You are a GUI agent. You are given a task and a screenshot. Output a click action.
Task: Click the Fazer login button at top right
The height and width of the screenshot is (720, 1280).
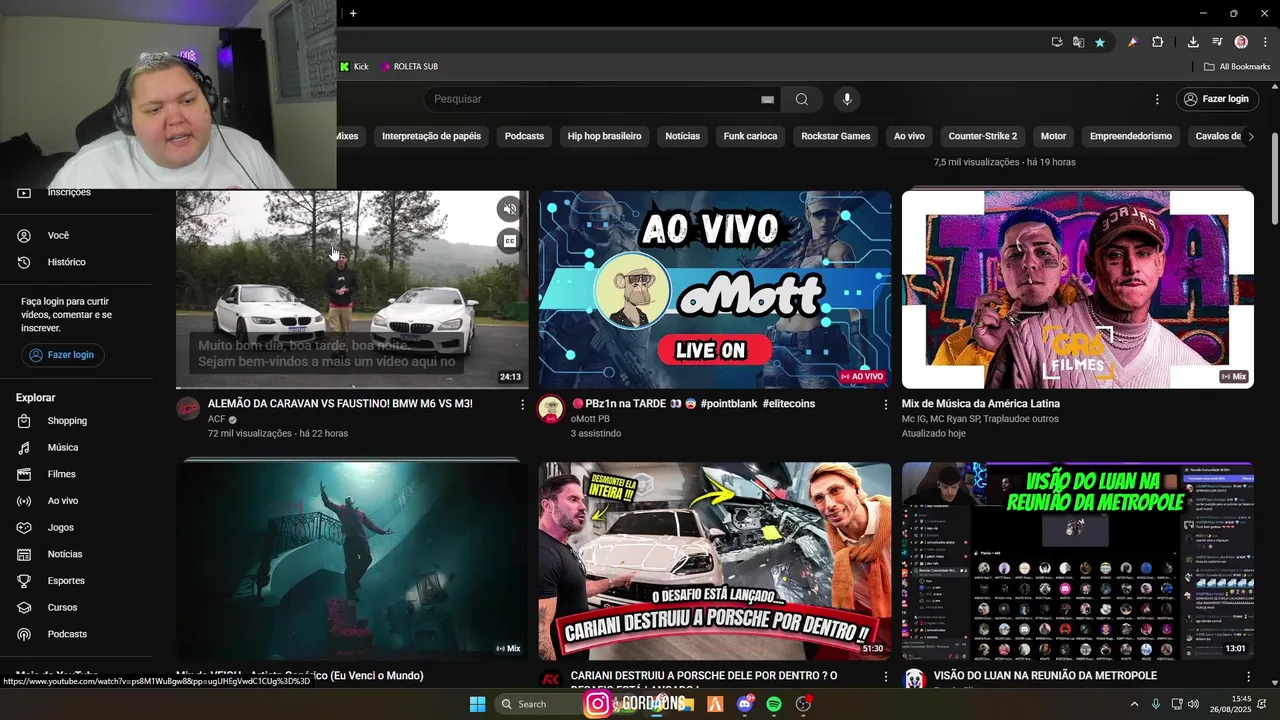[1215, 99]
